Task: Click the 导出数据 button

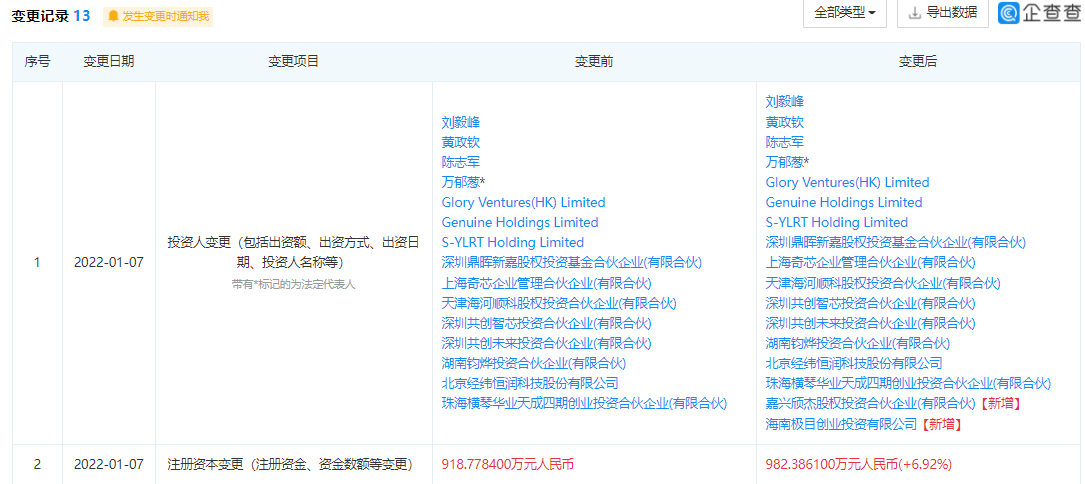Action: tap(942, 12)
